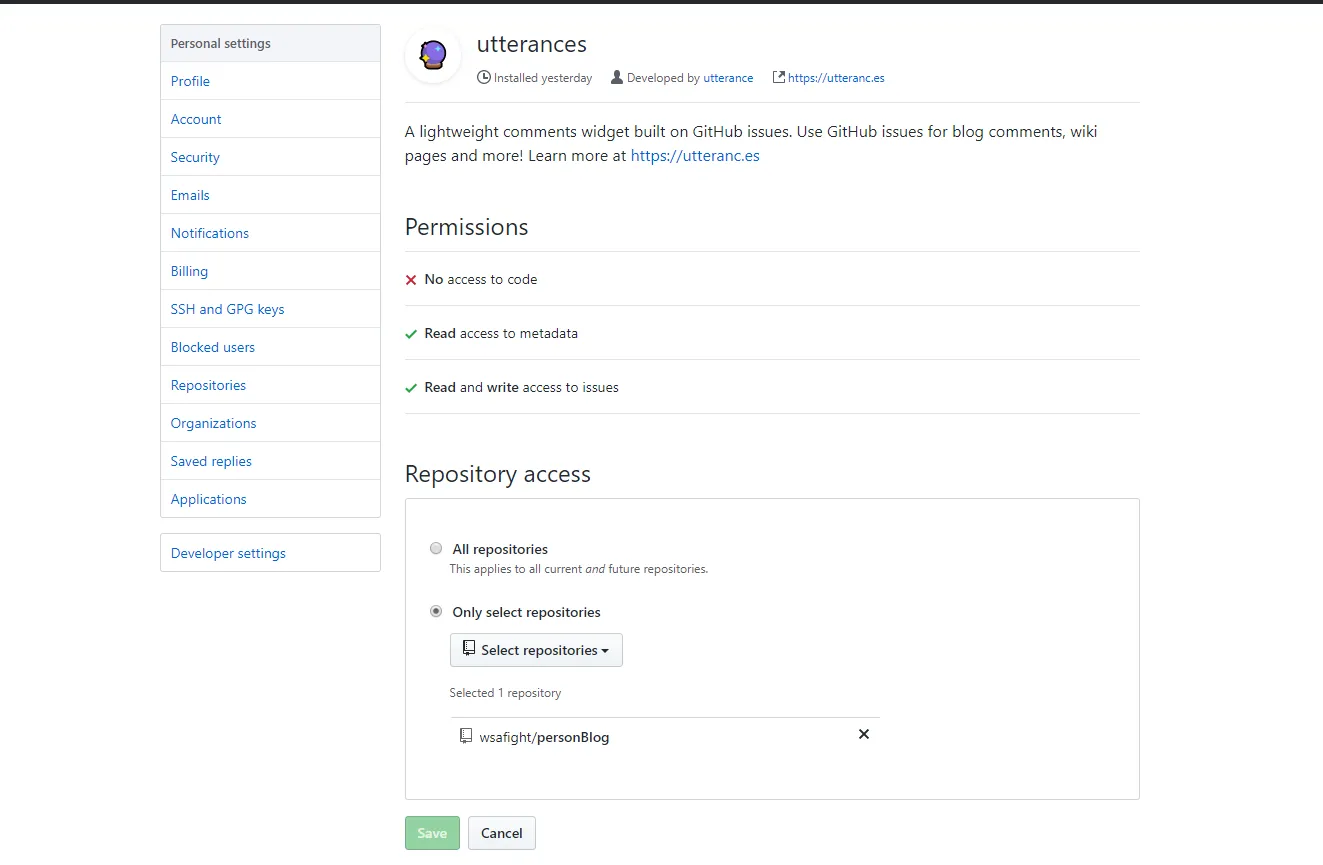Open the Select repositories dropdown
1323x865 pixels.
[x=536, y=650]
